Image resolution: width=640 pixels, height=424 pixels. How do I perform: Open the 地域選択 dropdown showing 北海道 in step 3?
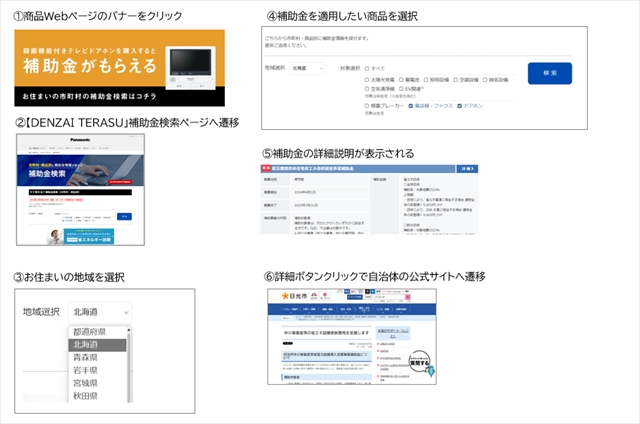pyautogui.click(x=100, y=312)
